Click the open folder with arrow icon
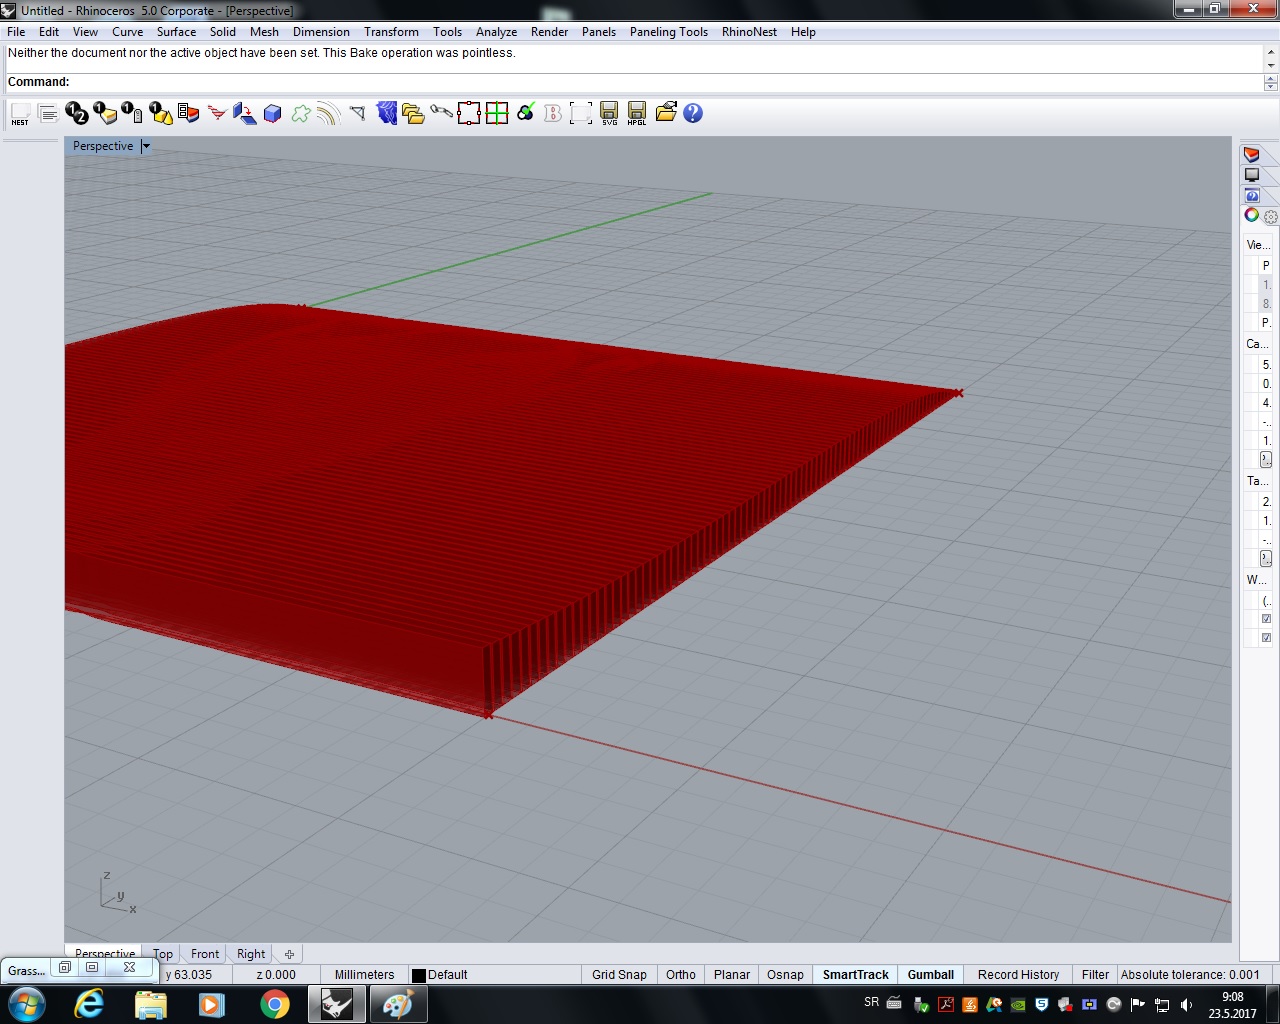This screenshot has width=1280, height=1024. point(666,114)
